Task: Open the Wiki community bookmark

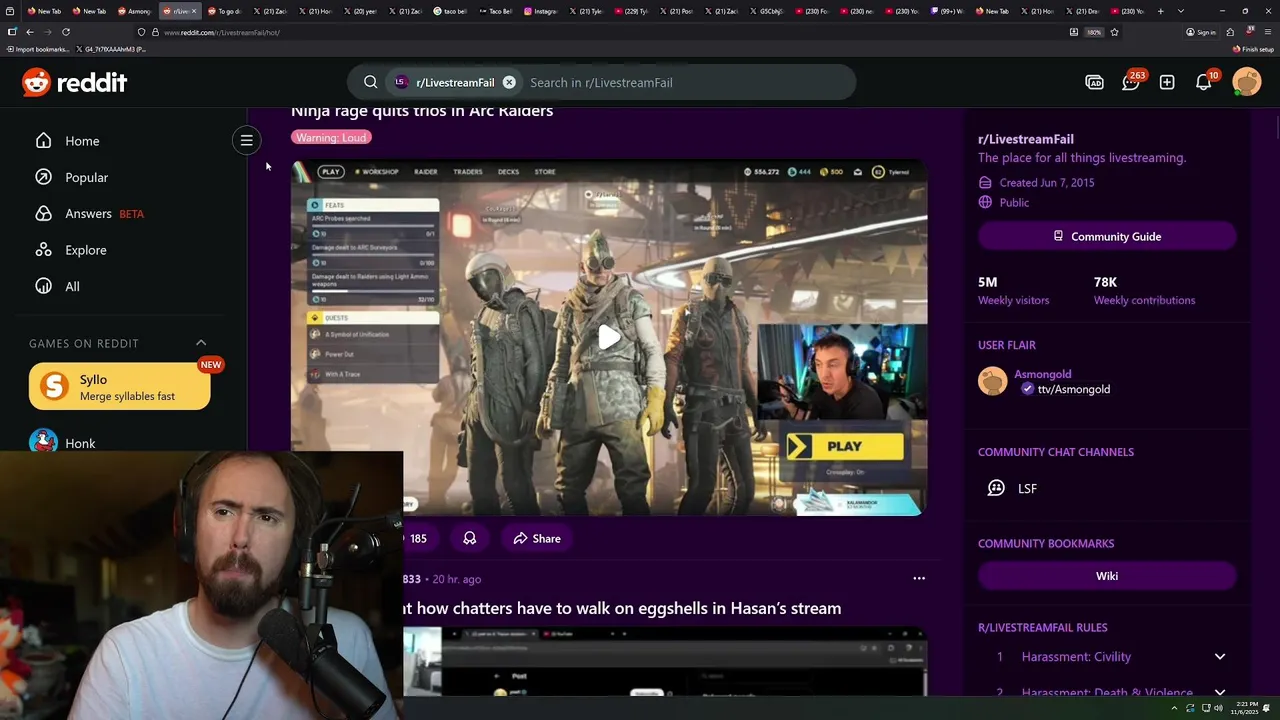Action: 1107,576
